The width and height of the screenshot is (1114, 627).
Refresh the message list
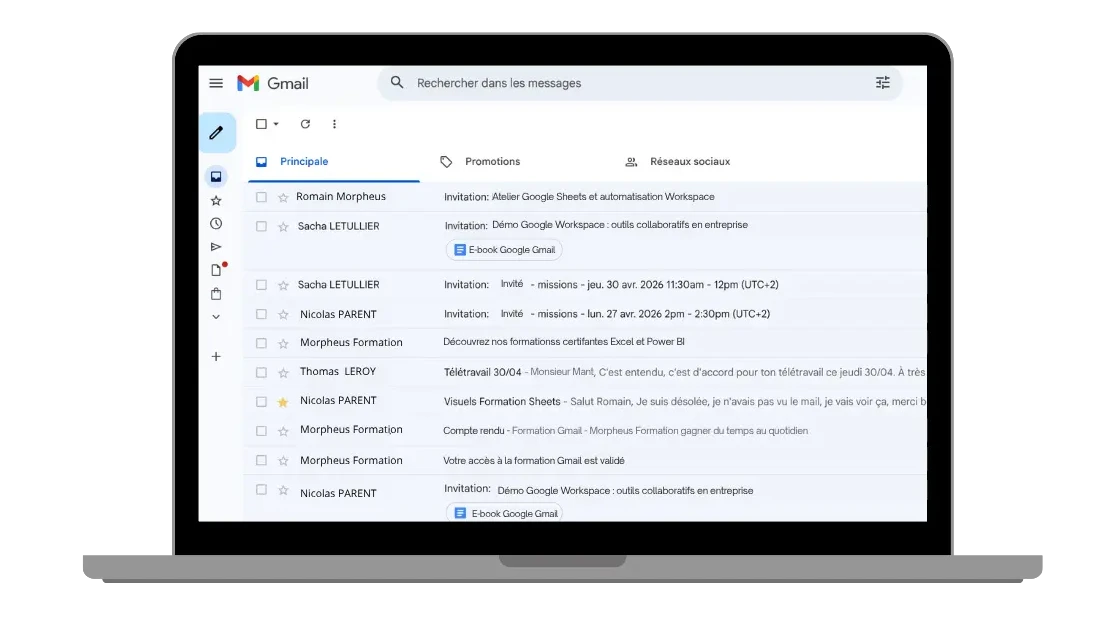tap(305, 124)
